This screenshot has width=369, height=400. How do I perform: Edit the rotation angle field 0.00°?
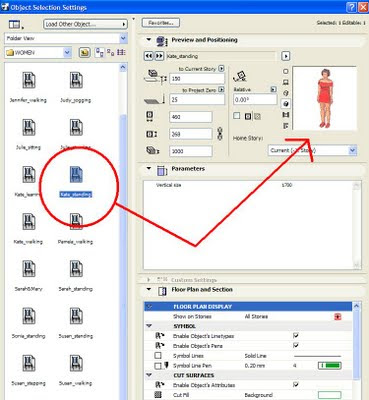tap(255, 99)
